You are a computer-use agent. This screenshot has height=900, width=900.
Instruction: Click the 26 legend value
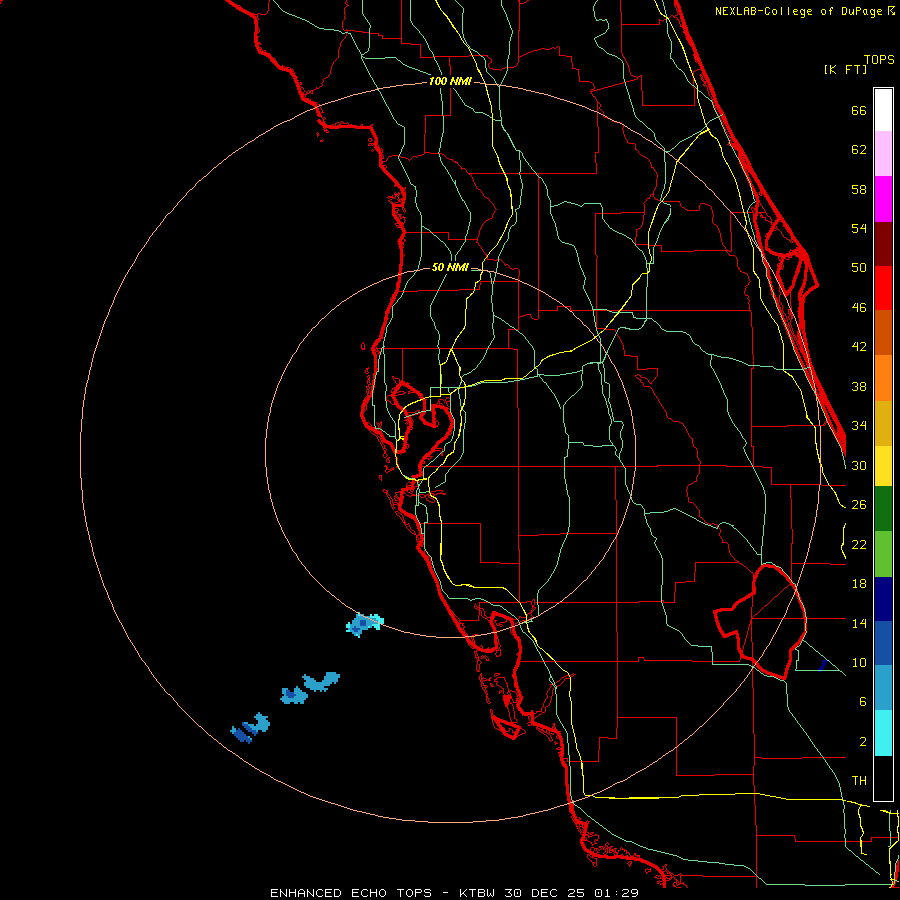point(859,505)
